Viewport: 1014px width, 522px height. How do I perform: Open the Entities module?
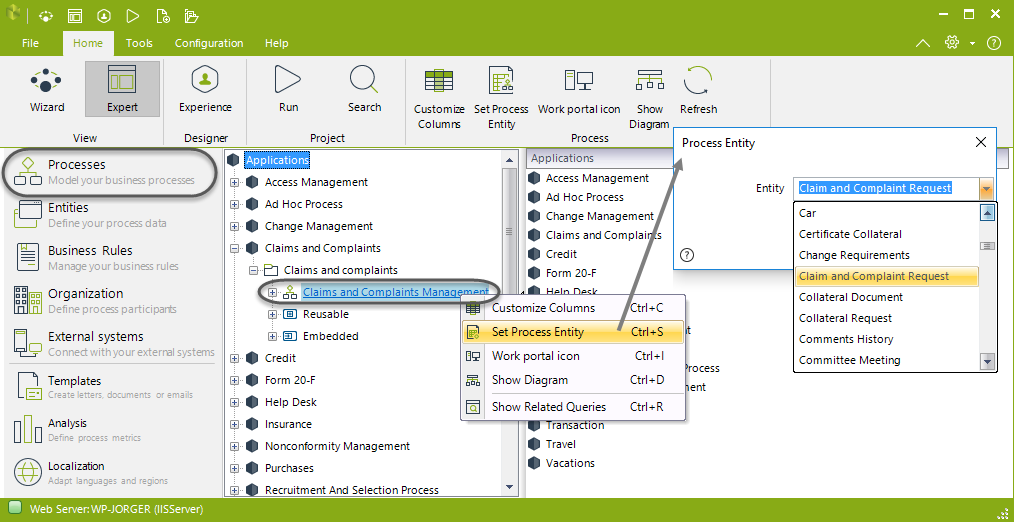110,215
